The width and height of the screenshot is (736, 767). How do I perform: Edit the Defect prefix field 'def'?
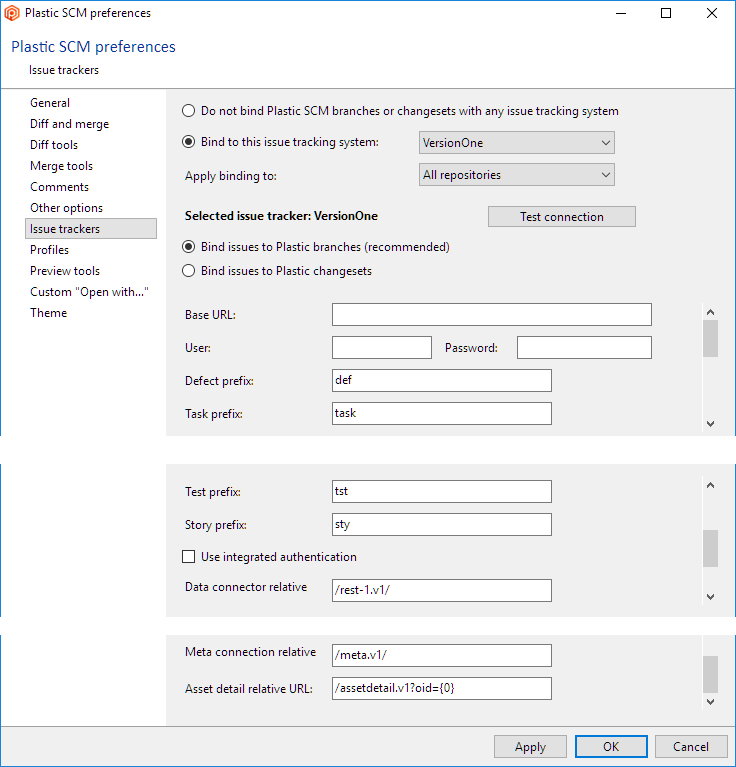click(442, 381)
